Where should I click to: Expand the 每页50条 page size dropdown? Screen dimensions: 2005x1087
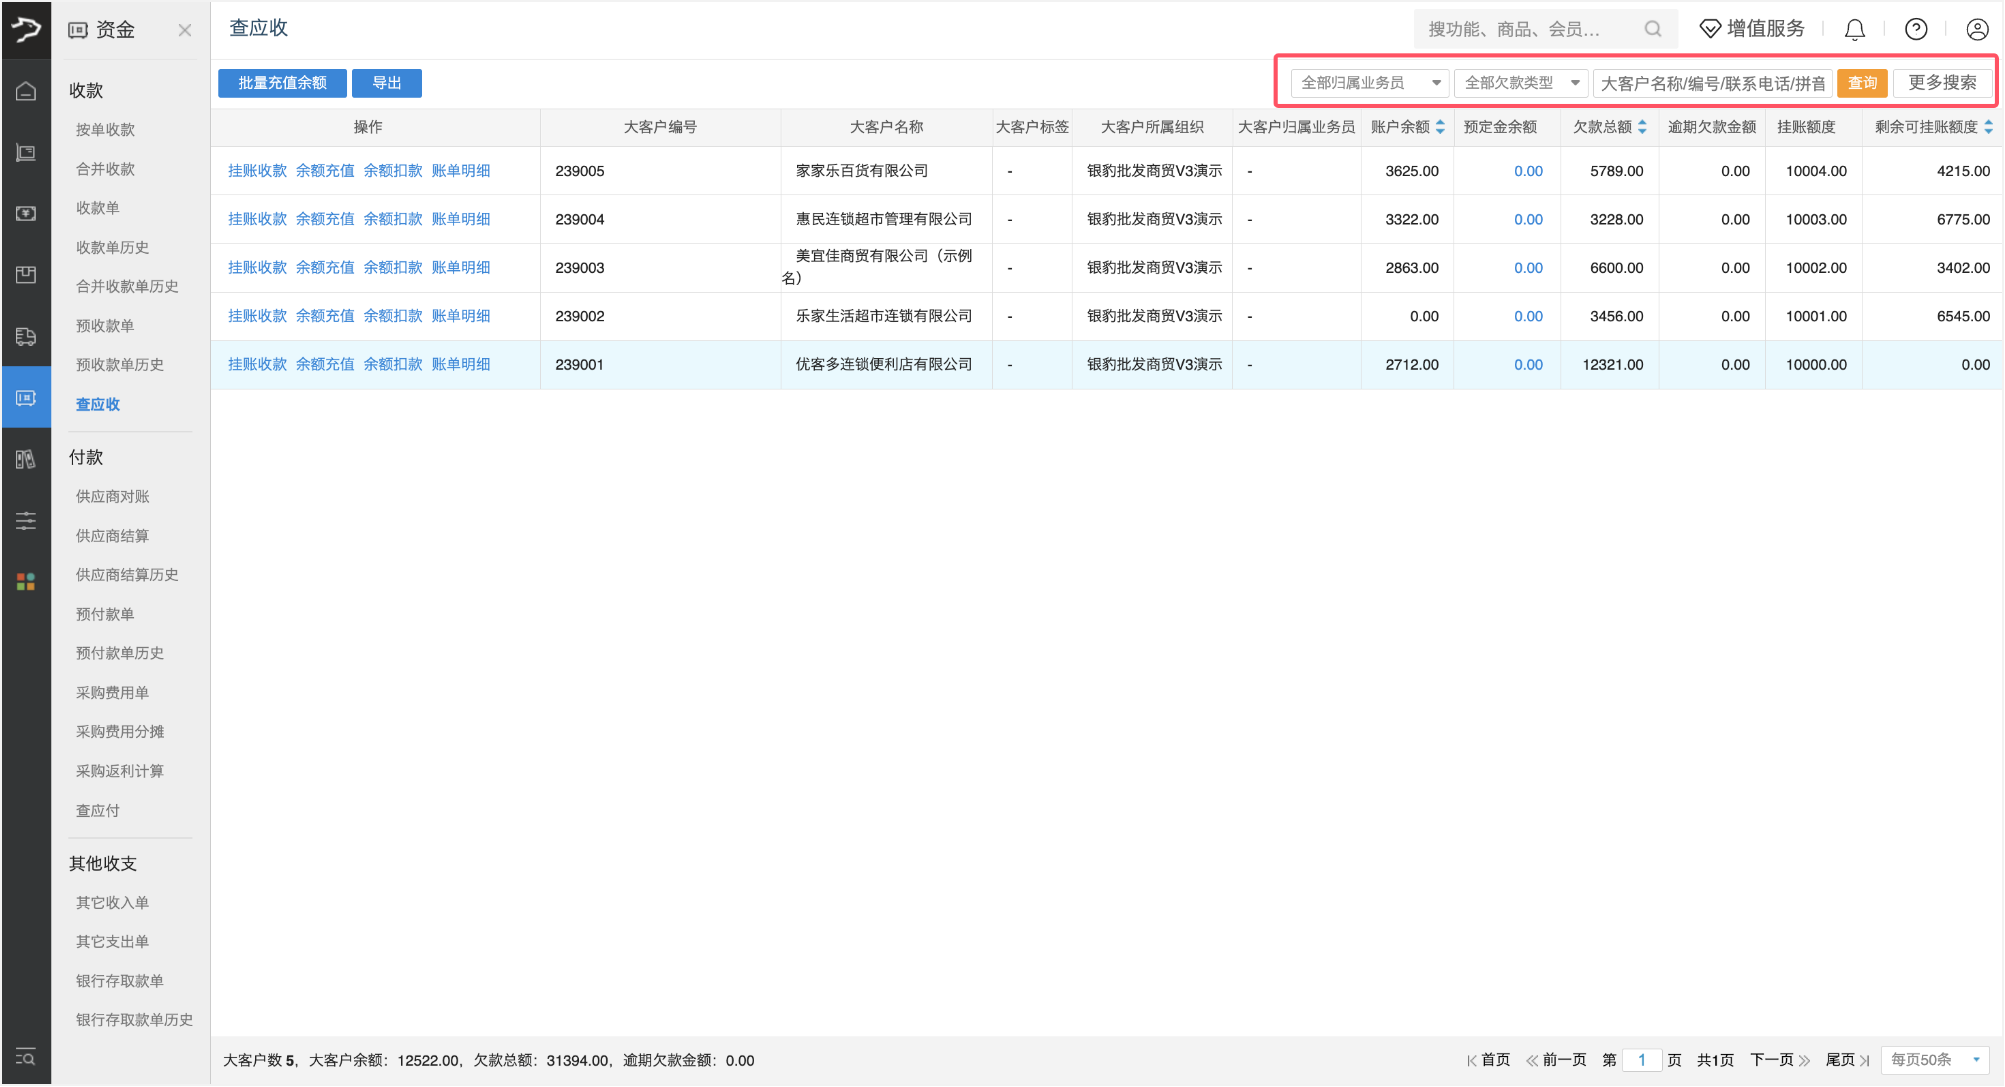[1934, 1060]
